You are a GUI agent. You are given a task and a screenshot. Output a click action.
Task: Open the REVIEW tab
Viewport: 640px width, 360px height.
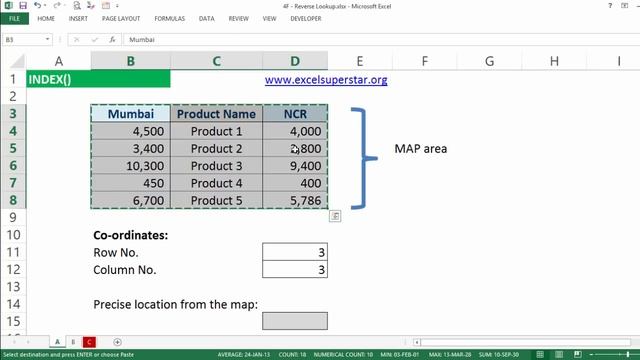point(238,19)
